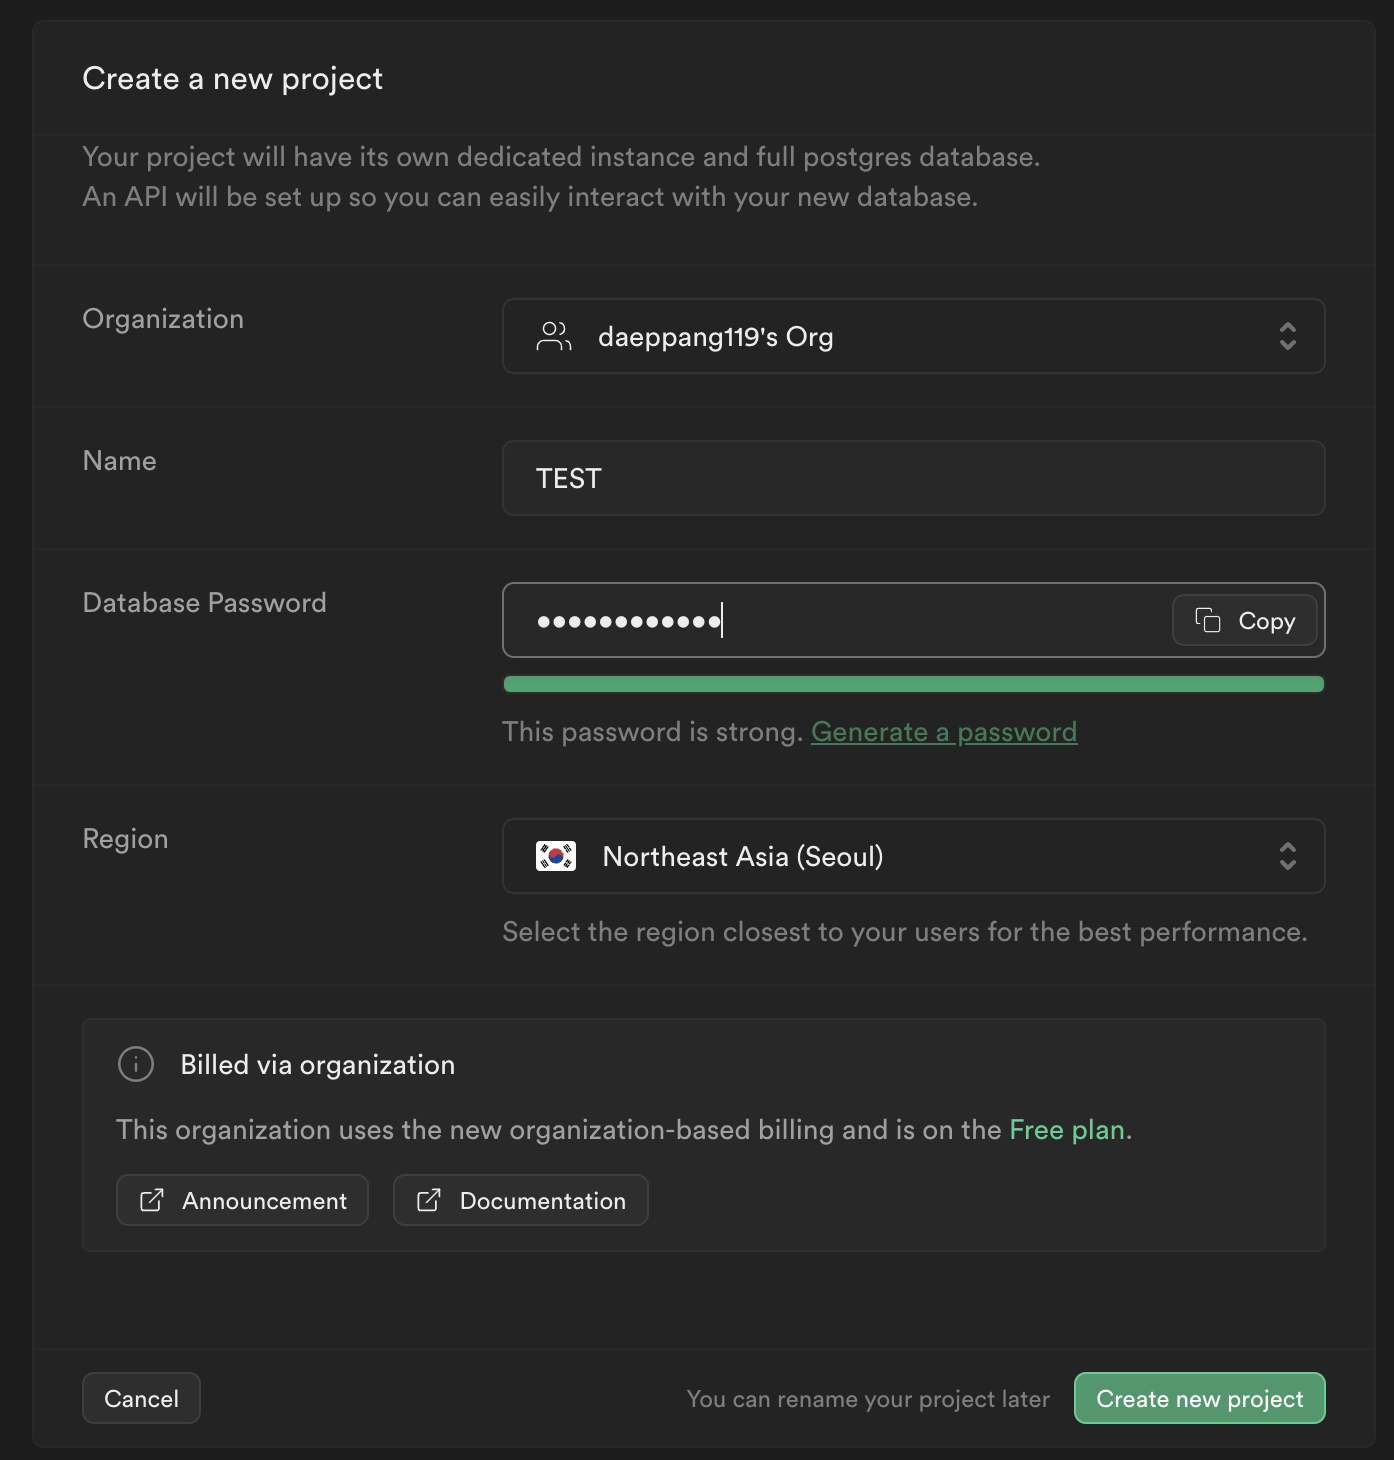Expand the Organization selector chevron arrows

(1287, 336)
